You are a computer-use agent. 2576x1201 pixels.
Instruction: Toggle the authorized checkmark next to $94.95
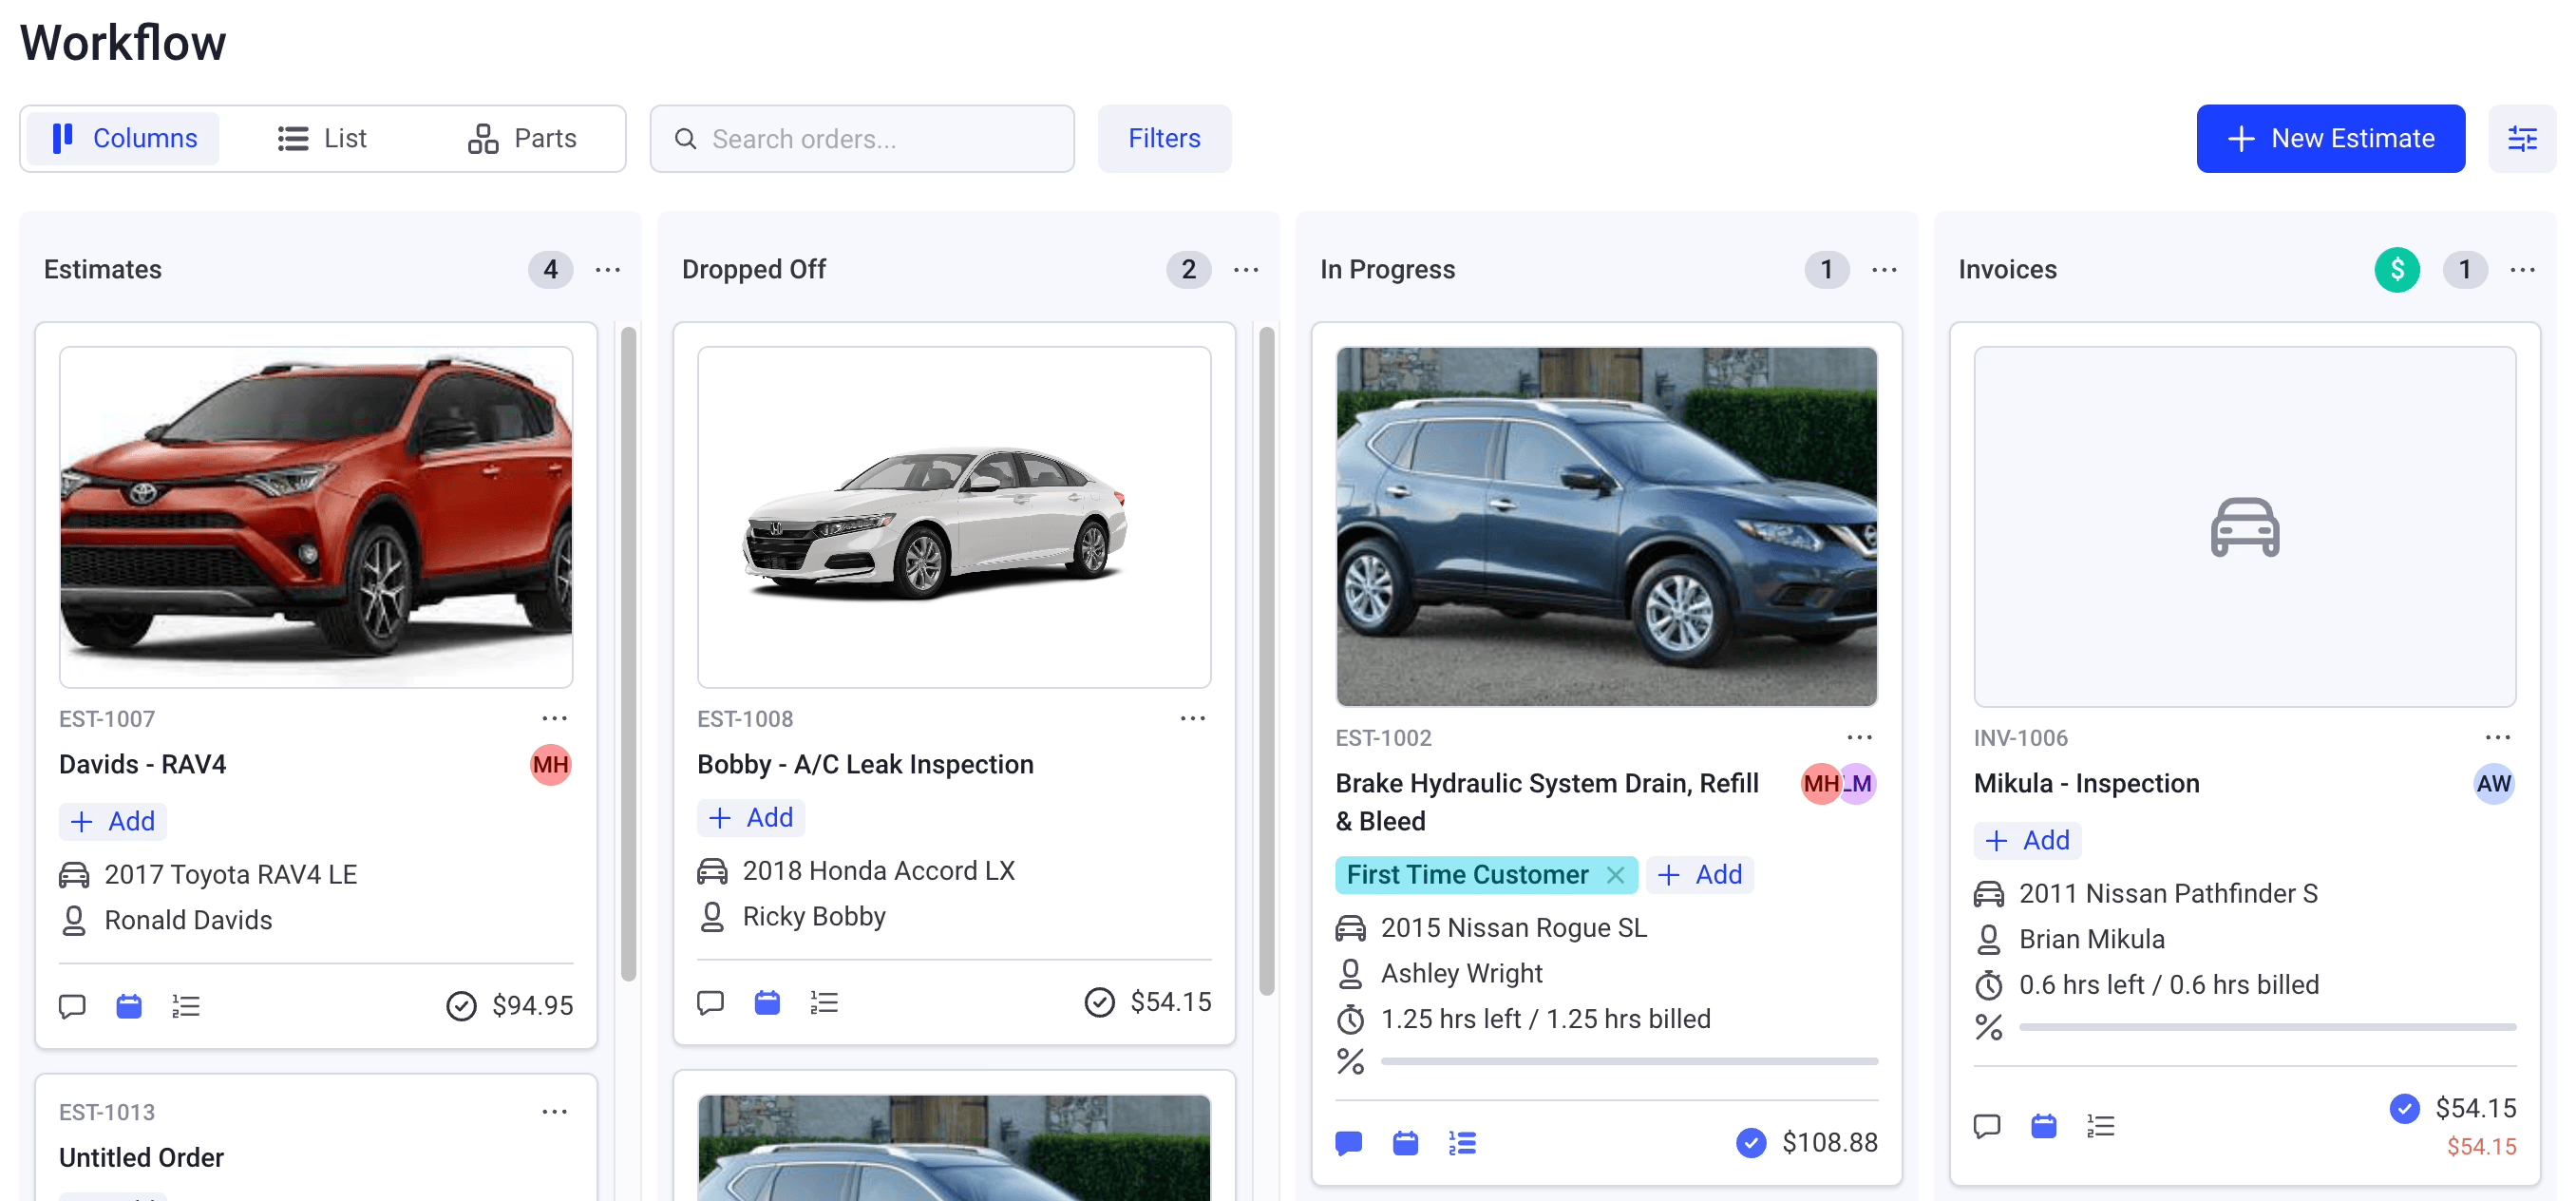point(461,1005)
